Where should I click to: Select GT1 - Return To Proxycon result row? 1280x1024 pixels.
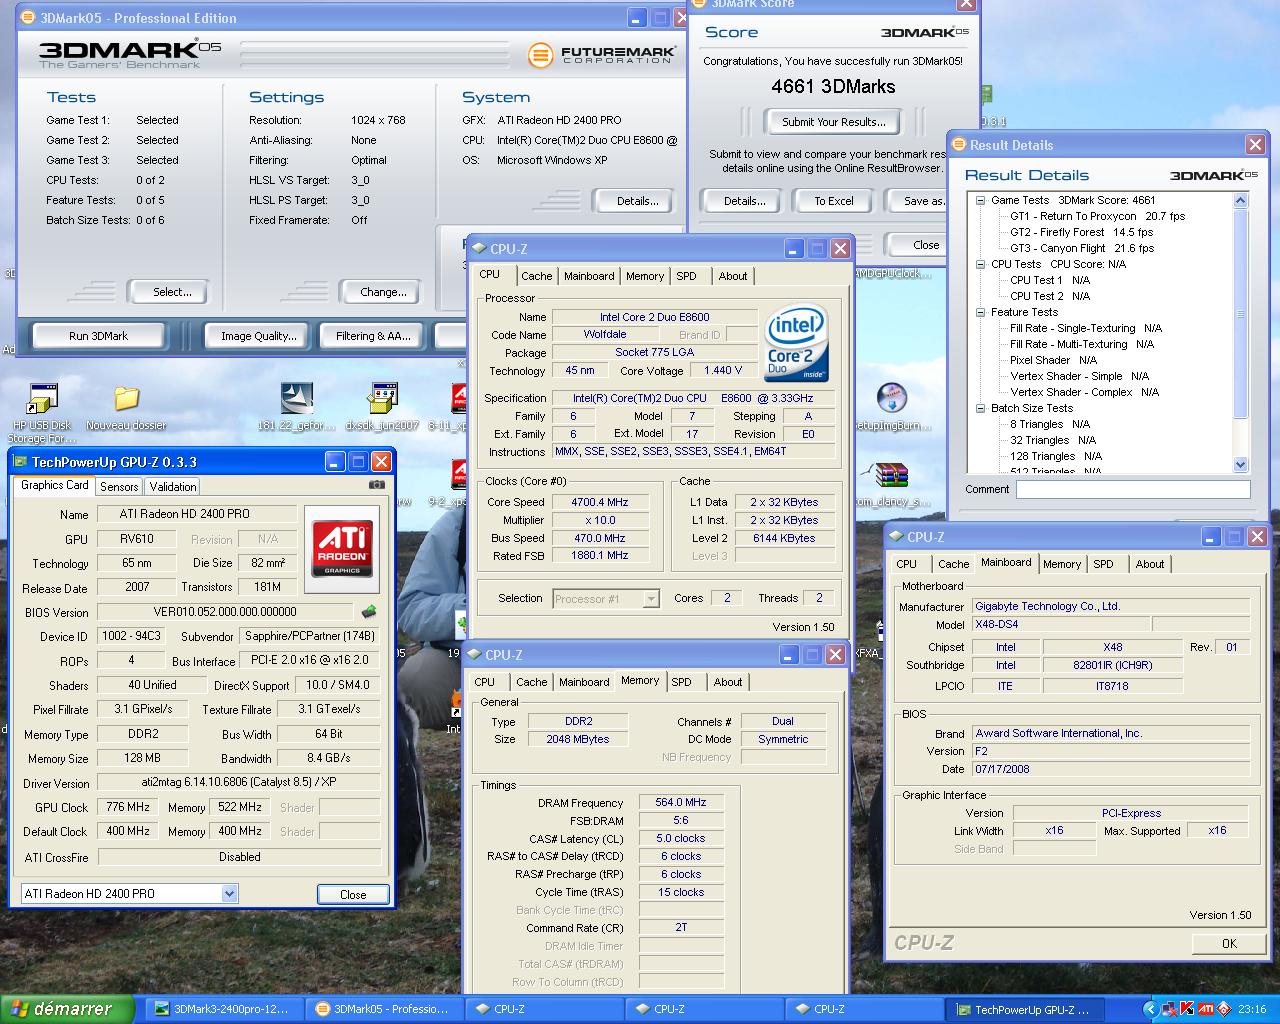[x=1097, y=216]
